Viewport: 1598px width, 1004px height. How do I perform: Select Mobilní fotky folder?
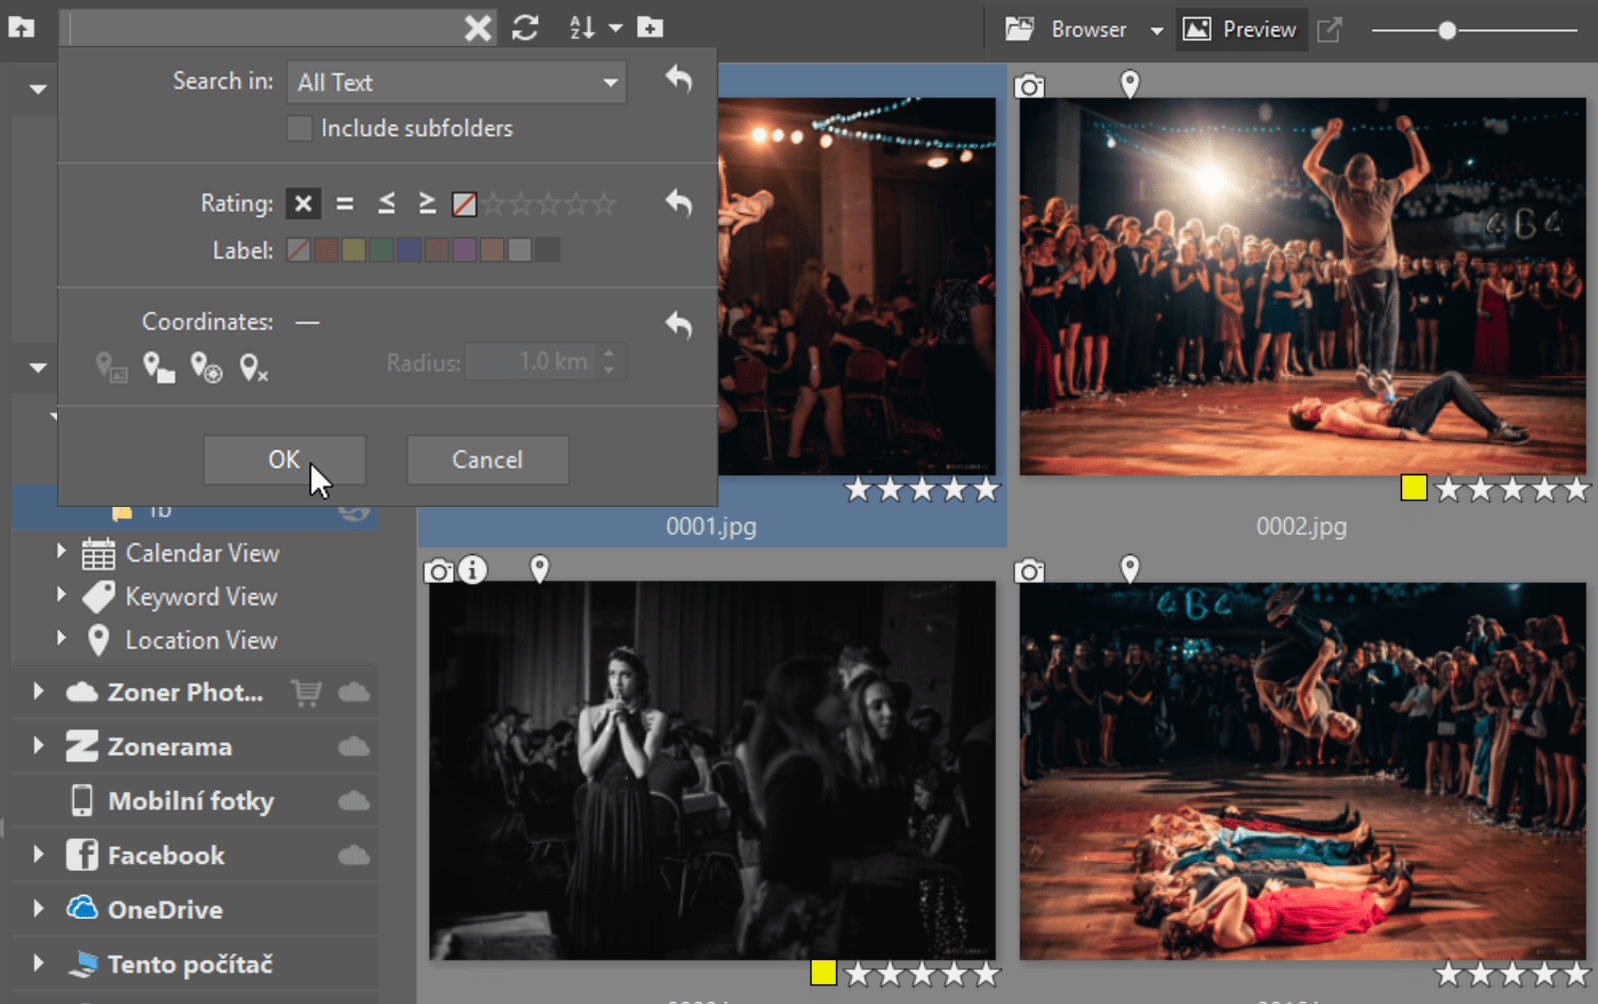click(x=190, y=801)
